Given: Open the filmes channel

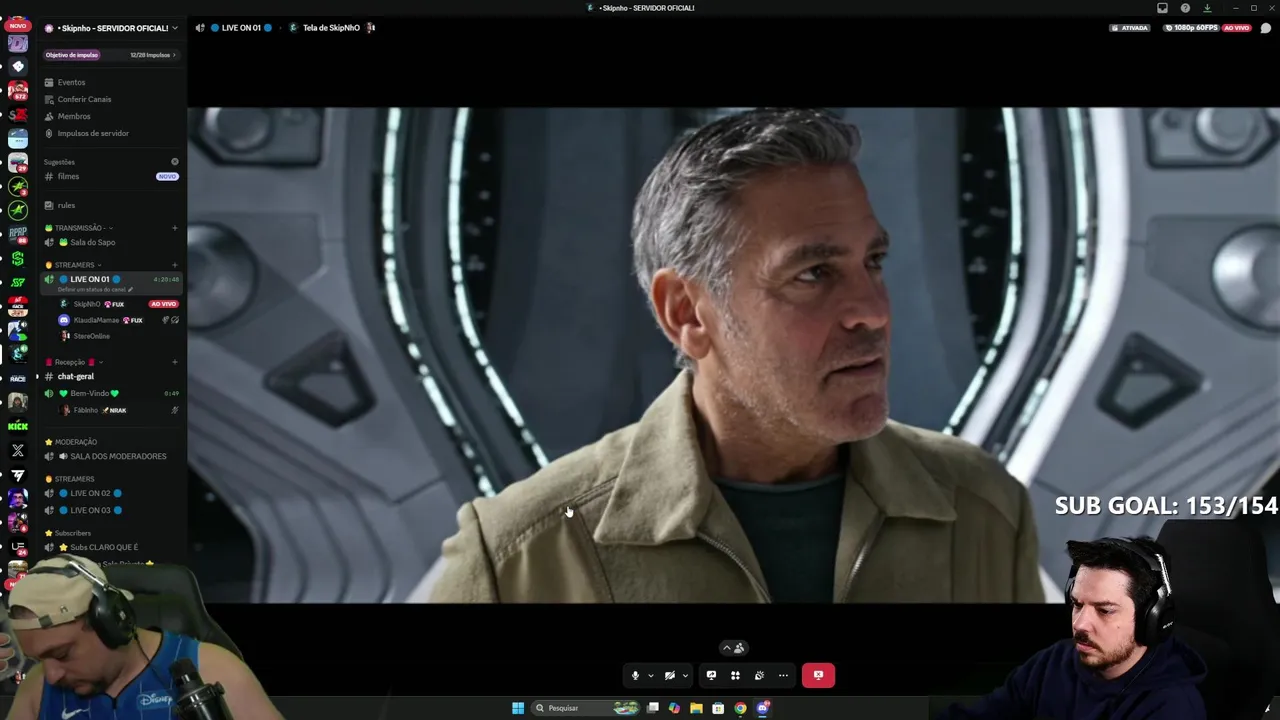Looking at the screenshot, I should (x=111, y=176).
